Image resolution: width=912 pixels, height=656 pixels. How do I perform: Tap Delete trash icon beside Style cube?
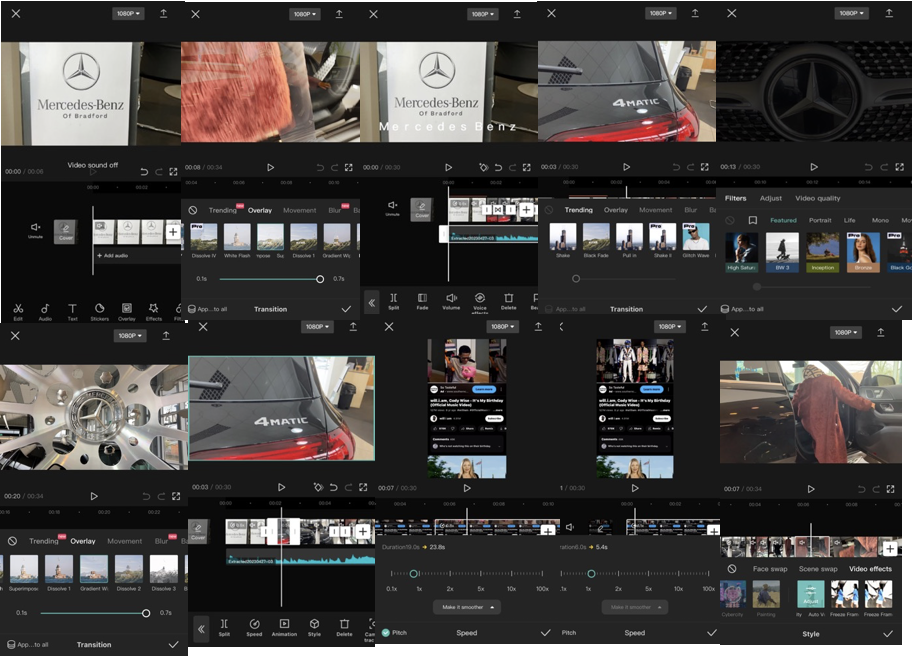344,628
